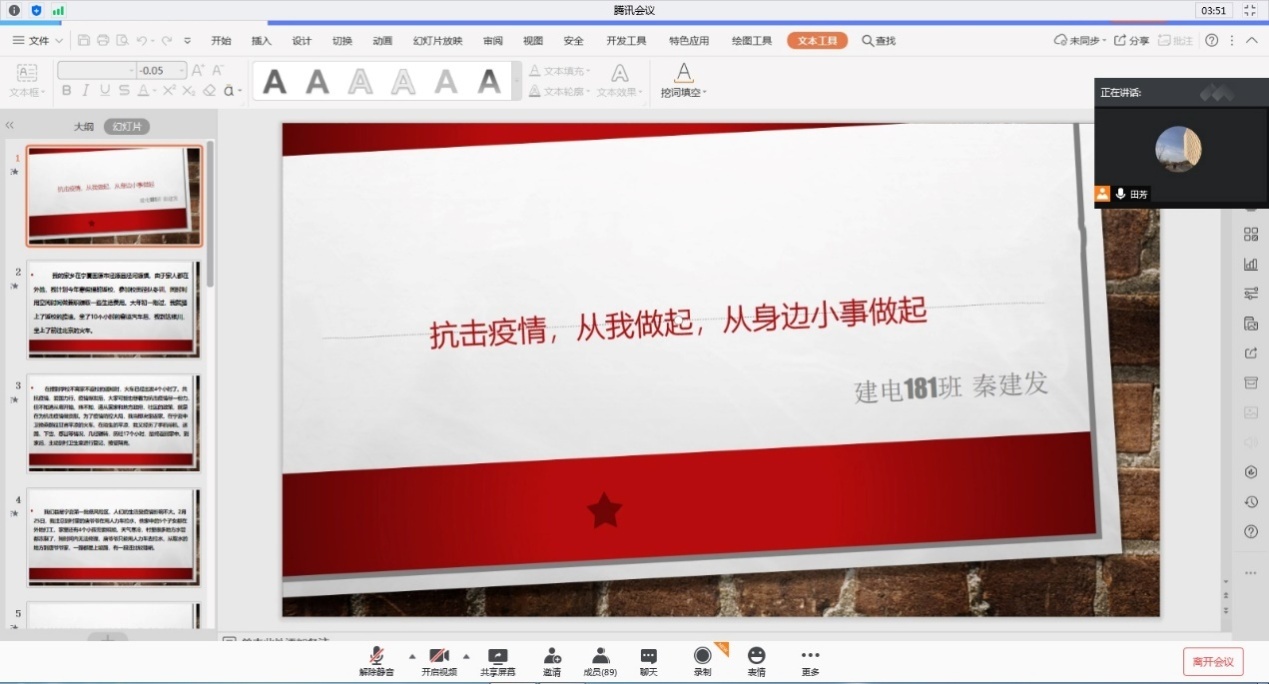The width and height of the screenshot is (1269, 684).
Task: Exit fullscreen using top-right collapse icon
Action: 1249,10
